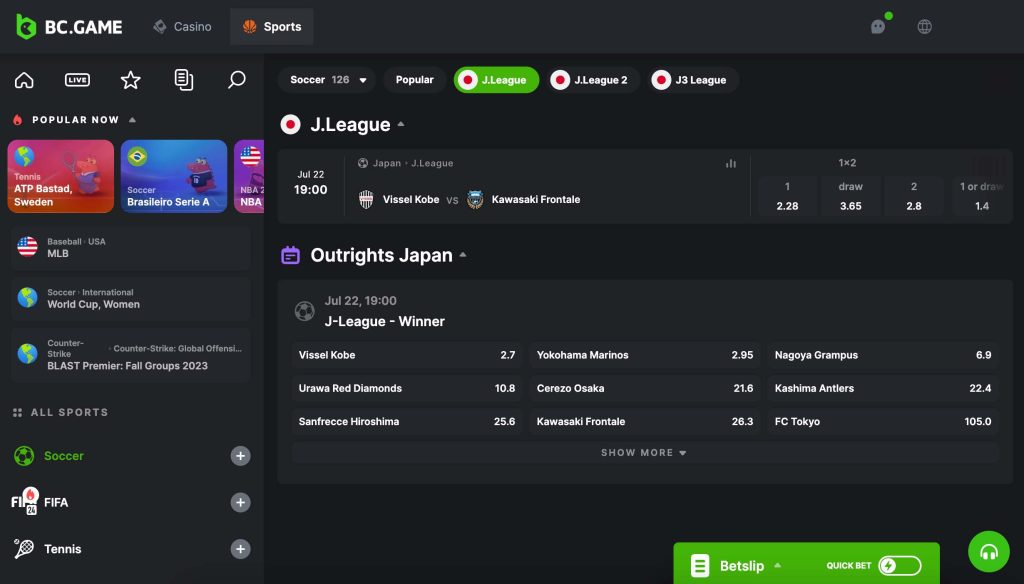Screen dimensions: 1024x584
Task: Expand FIFA with plus button
Action: tap(240, 502)
